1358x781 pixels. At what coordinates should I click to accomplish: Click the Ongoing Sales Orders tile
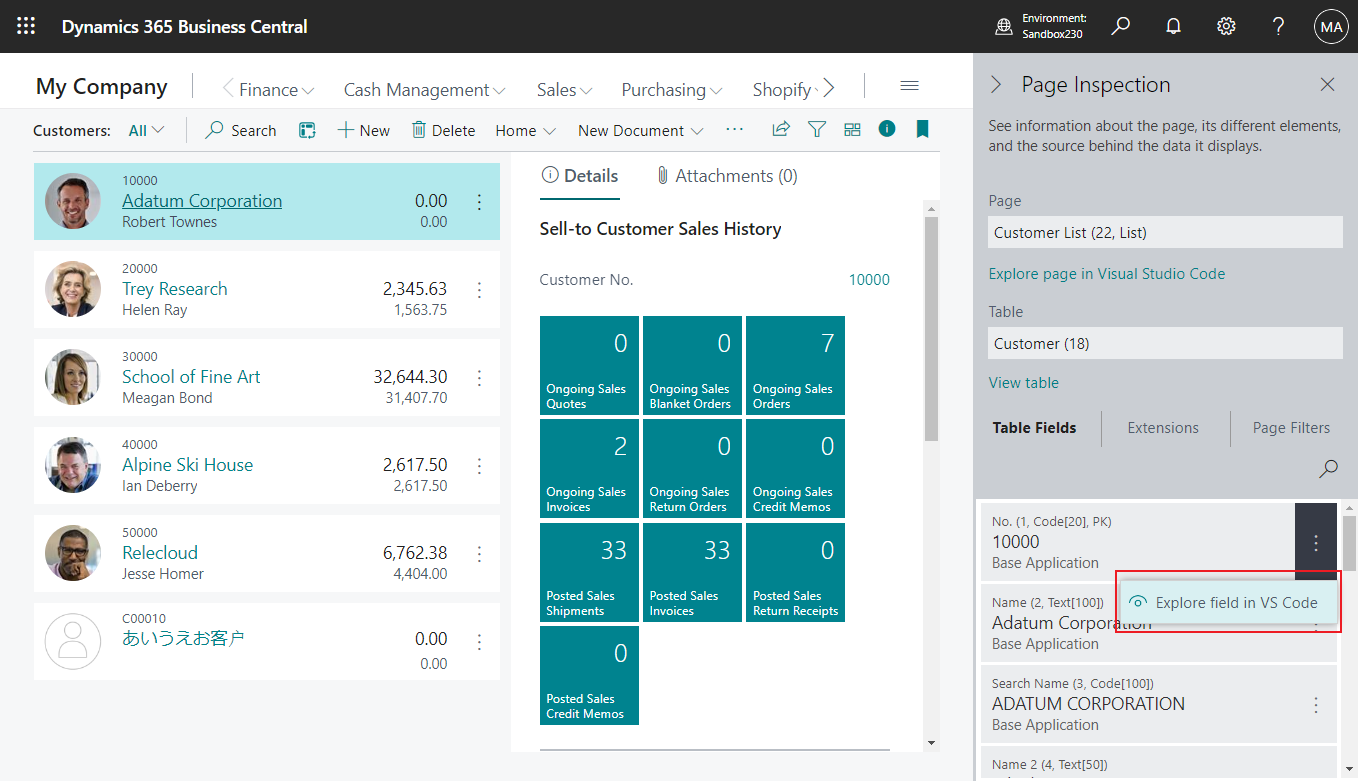[x=795, y=365]
